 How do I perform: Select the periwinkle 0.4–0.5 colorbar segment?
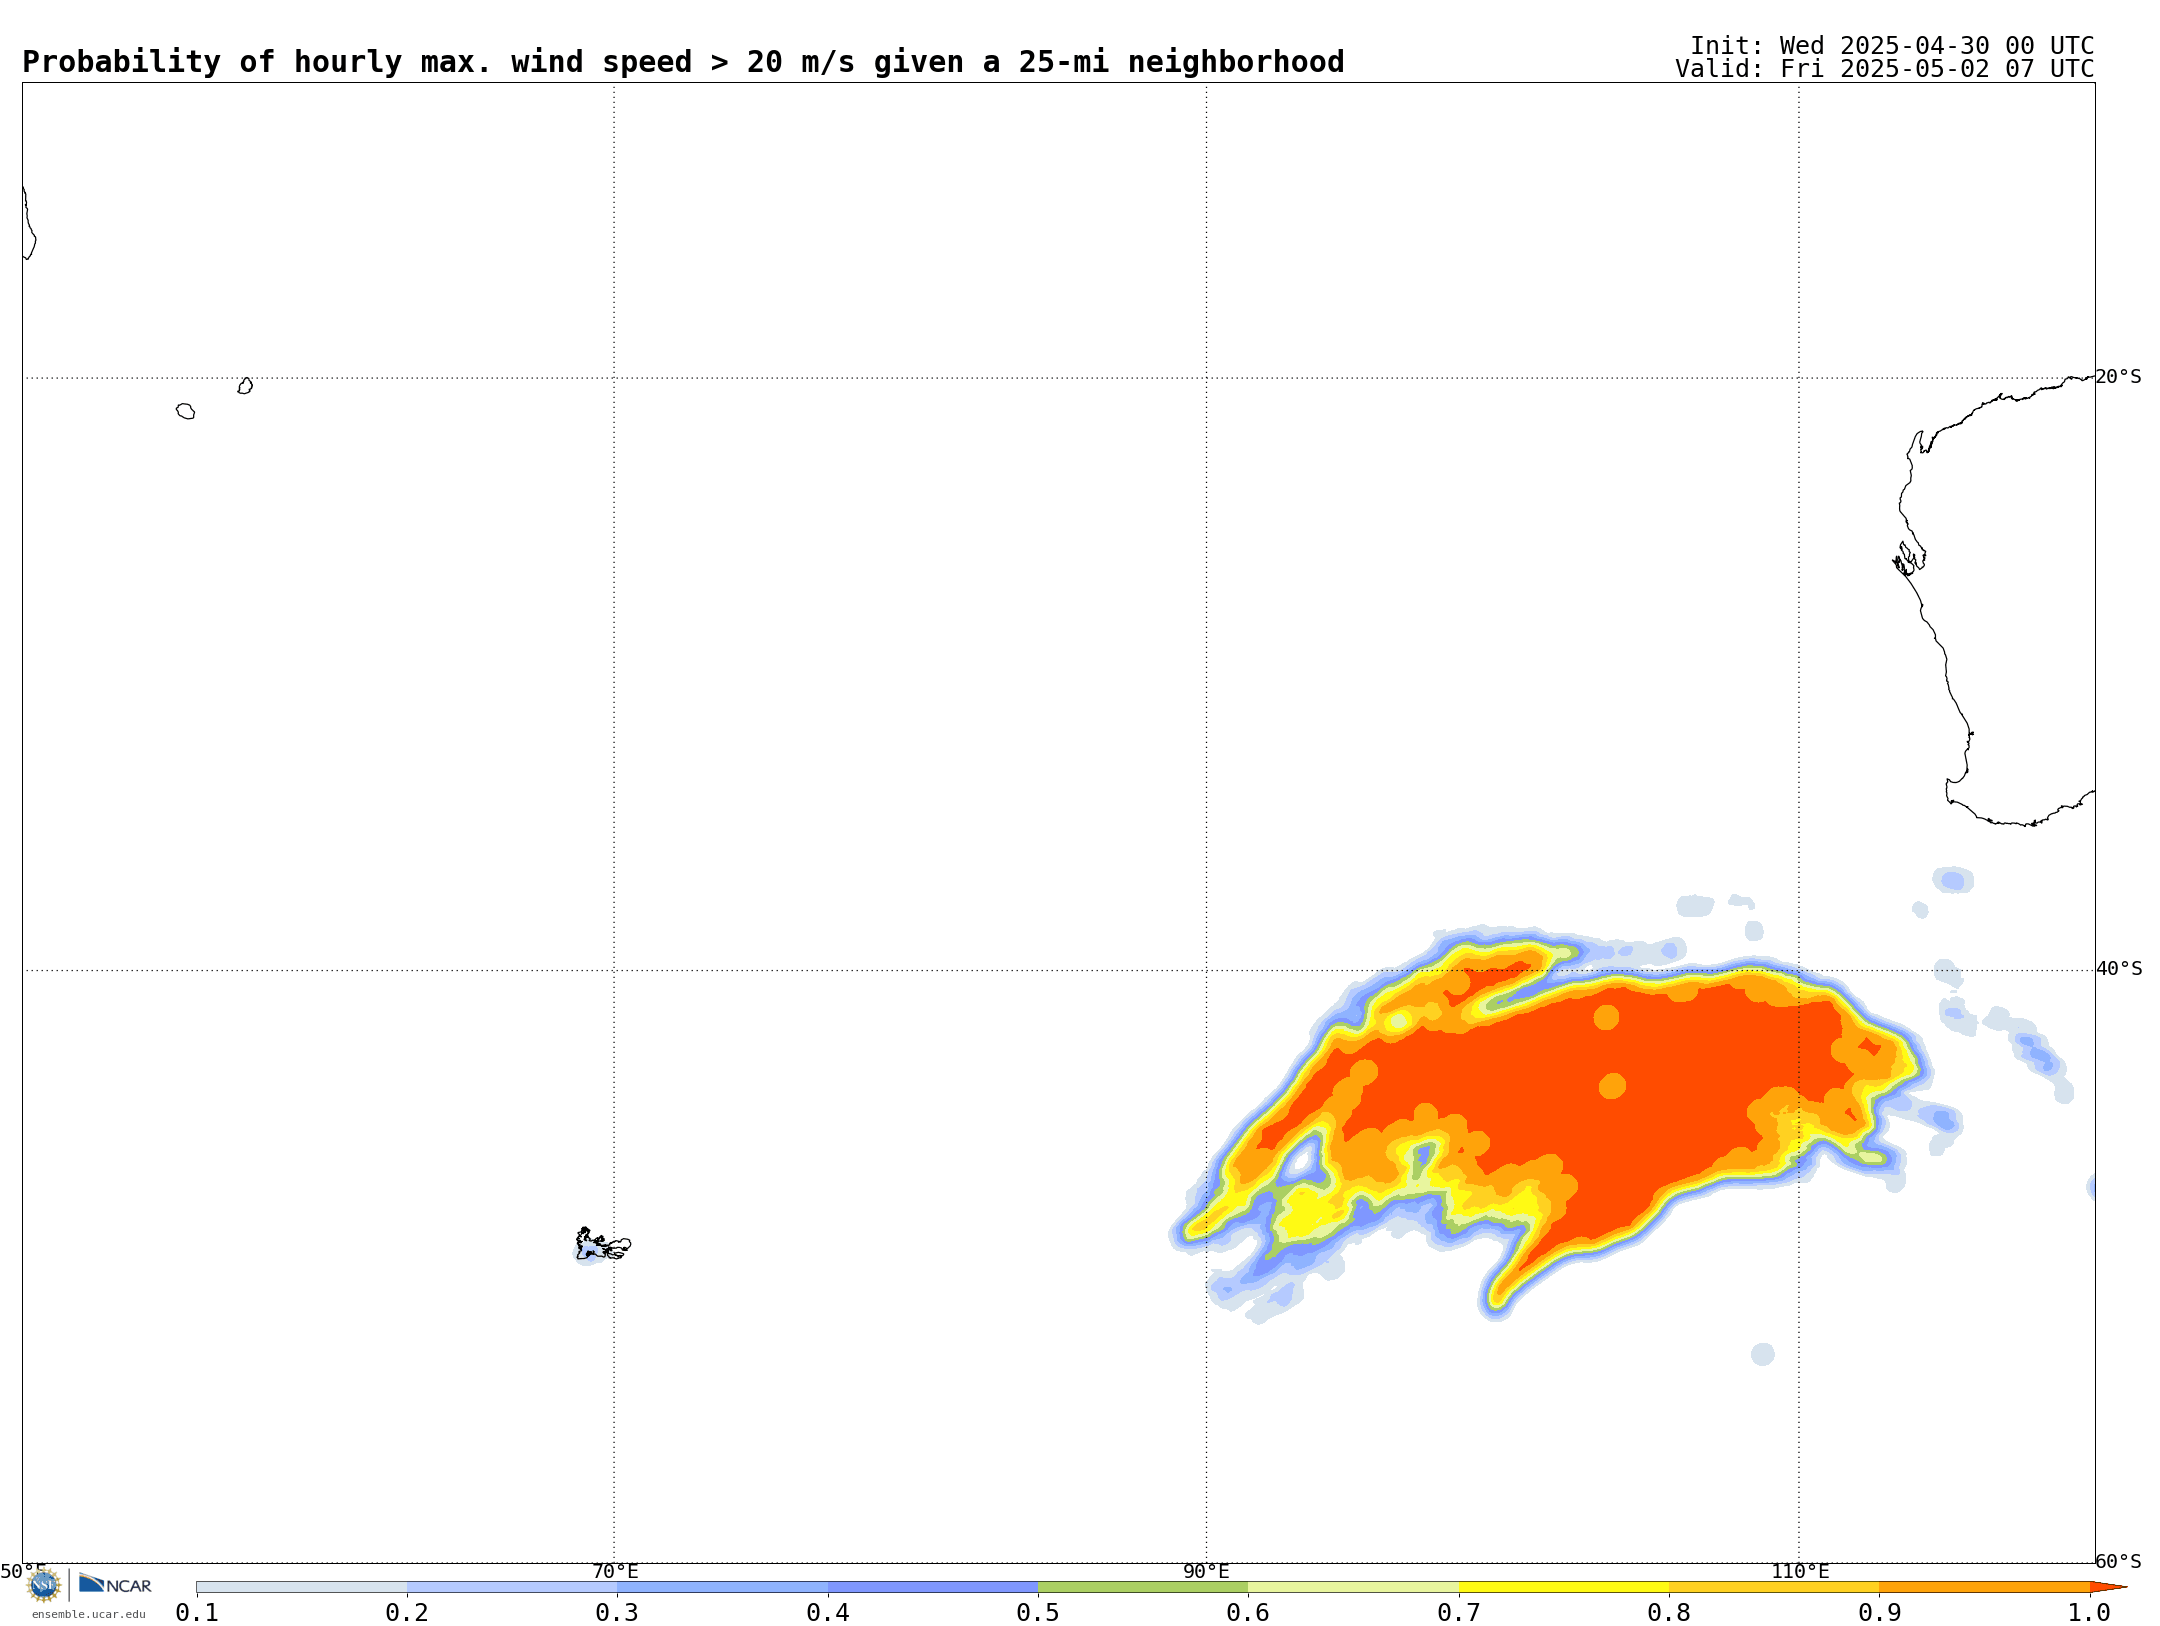(933, 1587)
